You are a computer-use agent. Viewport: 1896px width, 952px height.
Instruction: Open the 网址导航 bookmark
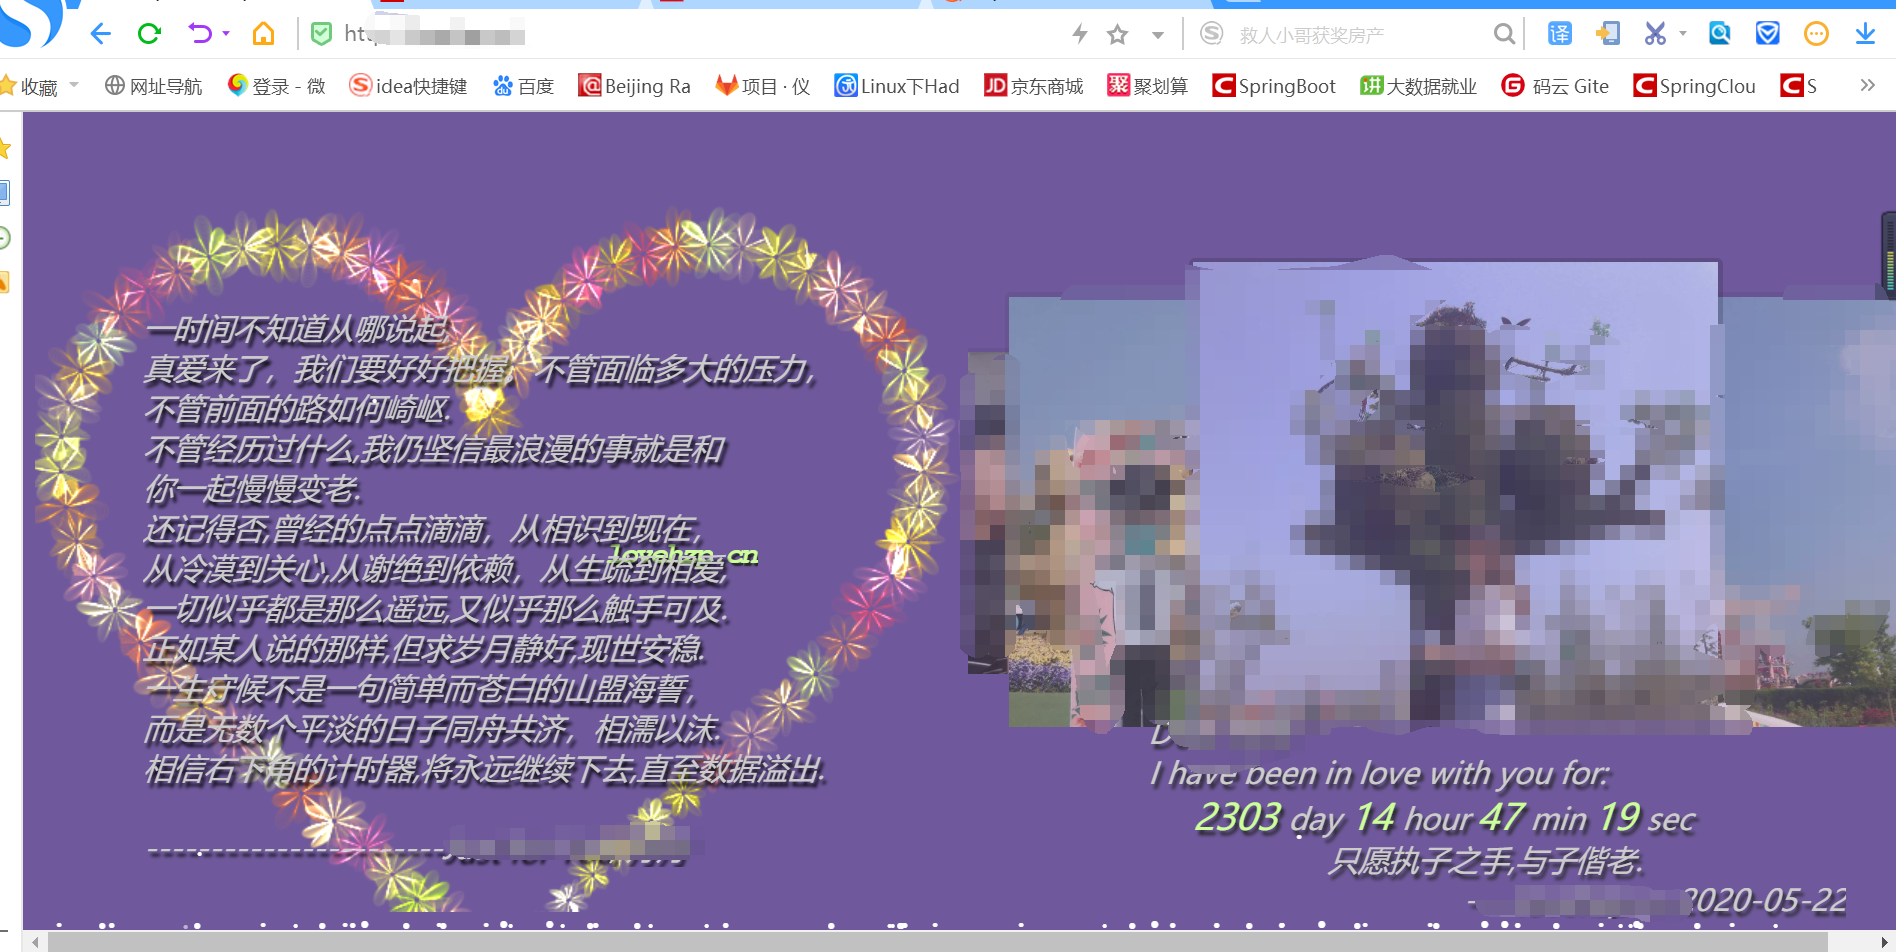click(153, 86)
